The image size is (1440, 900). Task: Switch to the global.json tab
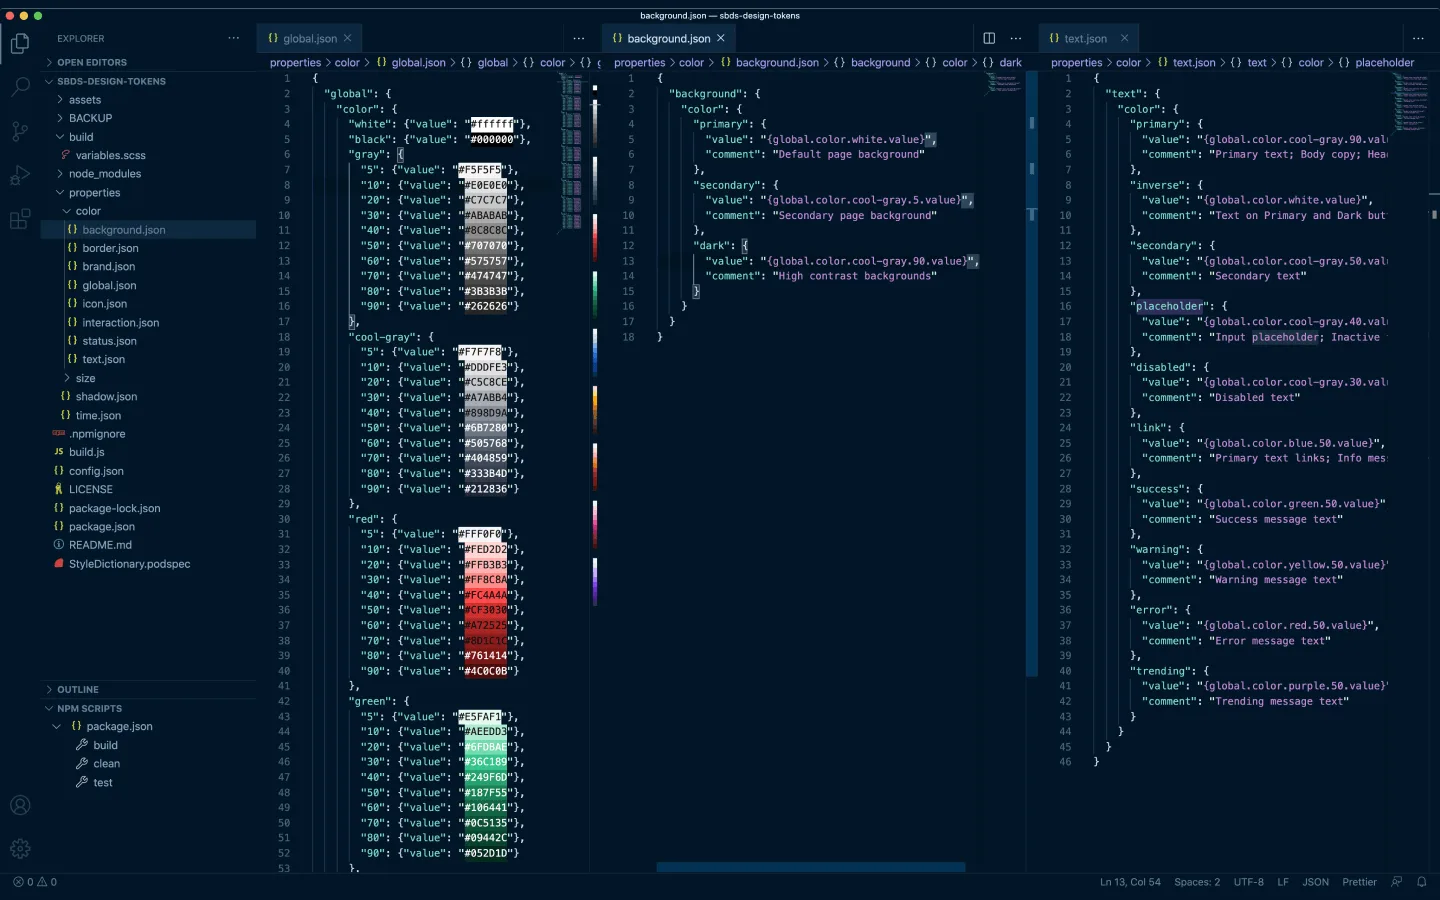(310, 38)
